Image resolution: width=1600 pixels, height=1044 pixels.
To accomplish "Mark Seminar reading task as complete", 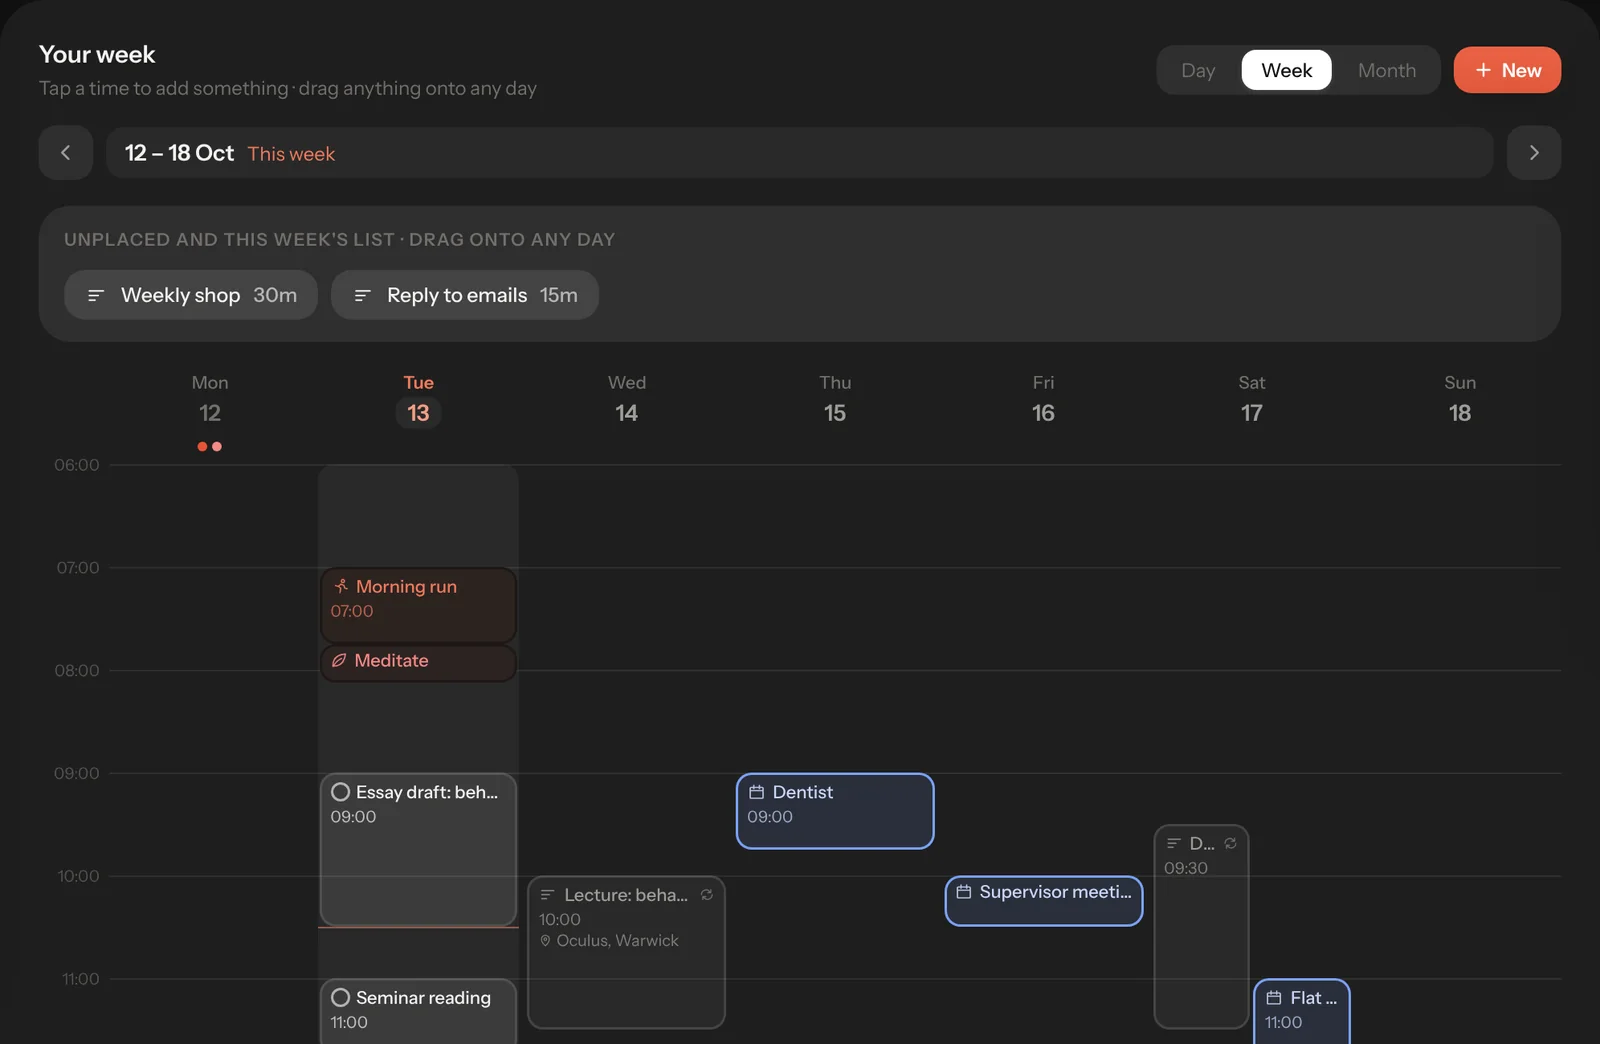I will coord(340,998).
